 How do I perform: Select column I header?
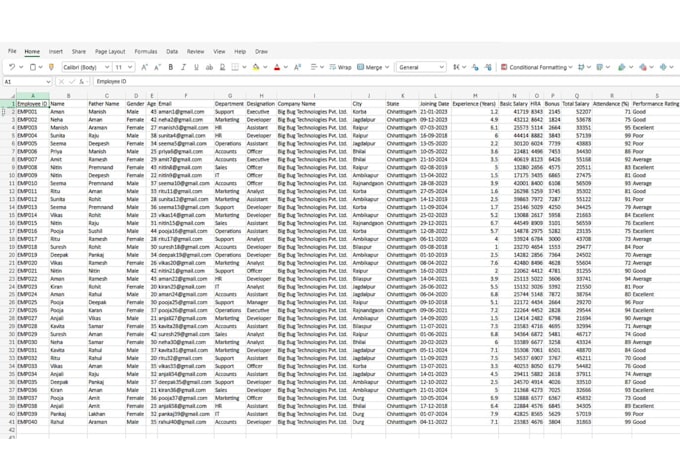coord(314,95)
